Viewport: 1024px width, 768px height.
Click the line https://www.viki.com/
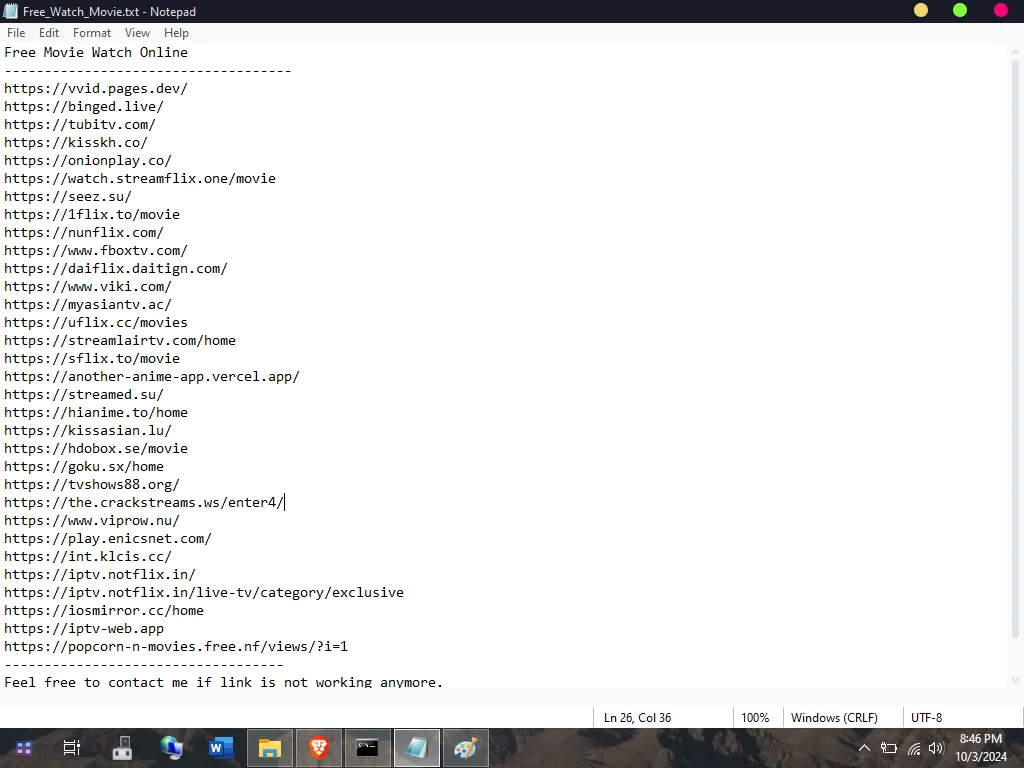88,286
